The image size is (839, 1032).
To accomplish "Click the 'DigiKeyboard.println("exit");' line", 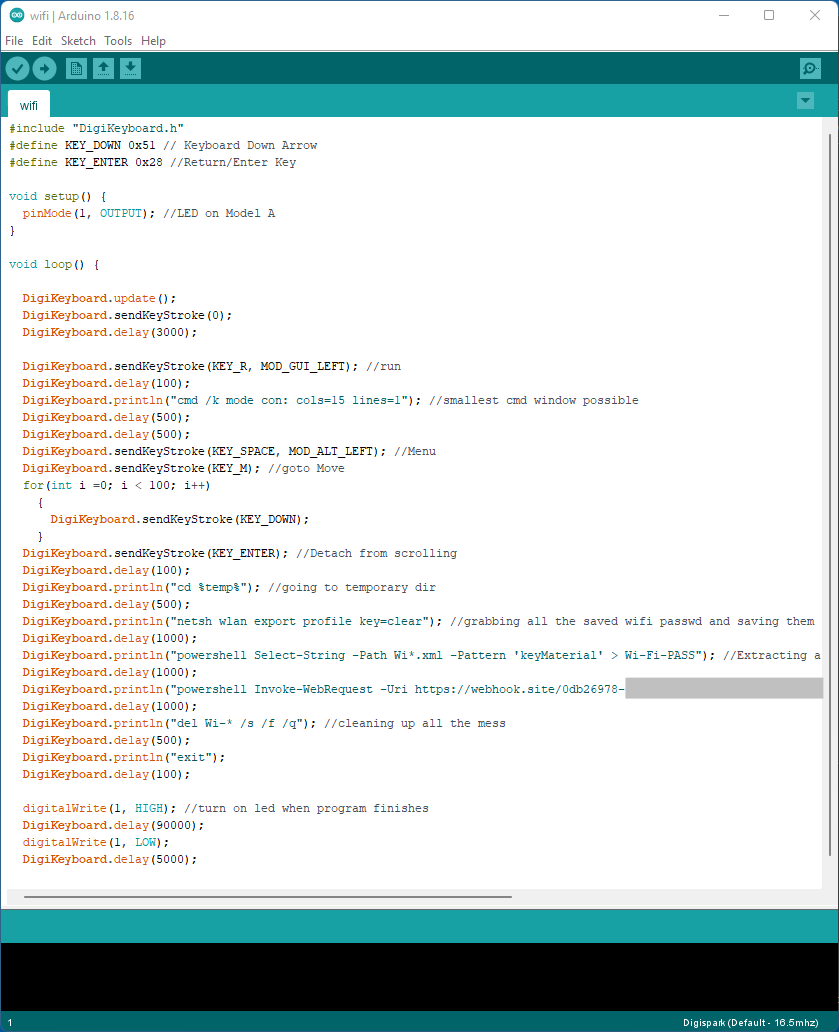I will pyautogui.click(x=124, y=758).
